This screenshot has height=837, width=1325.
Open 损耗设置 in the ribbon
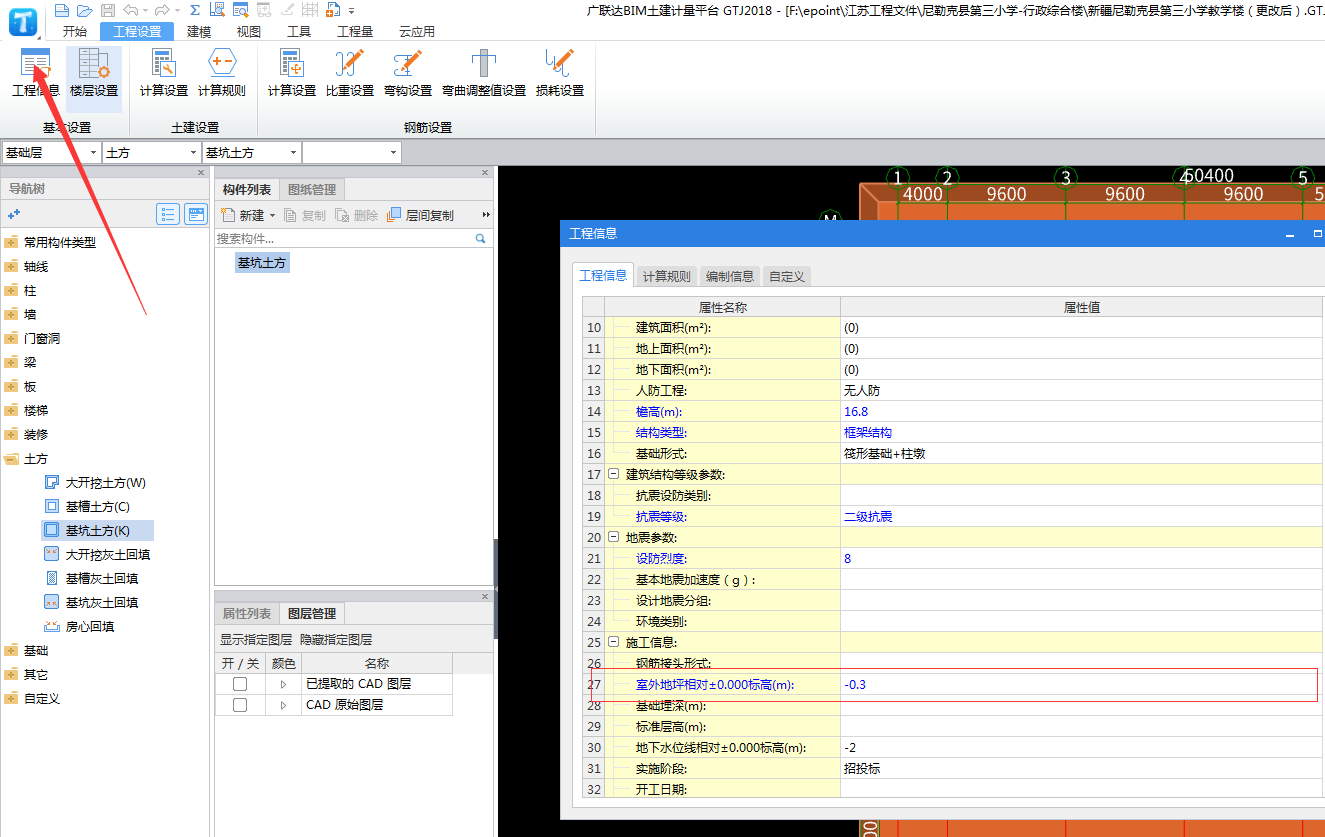tap(560, 72)
